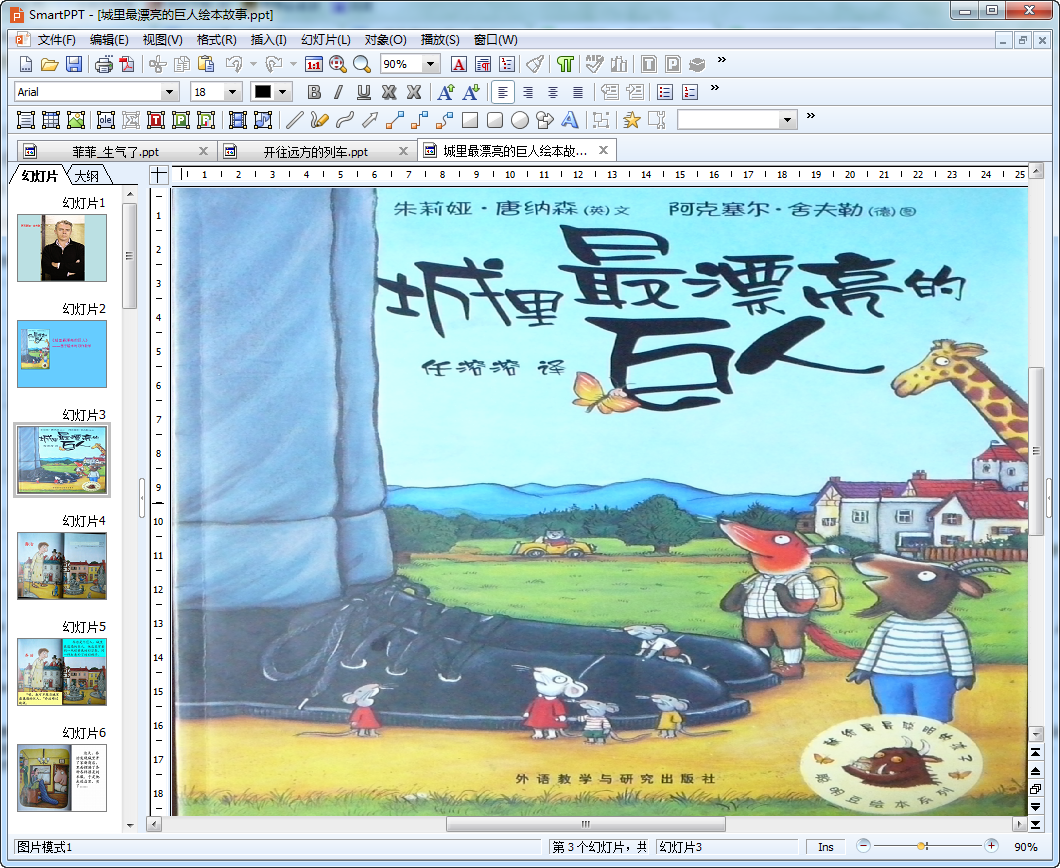The image size is (1060, 868).
Task: Select the 幻灯片4 thumbnail
Action: (x=62, y=566)
